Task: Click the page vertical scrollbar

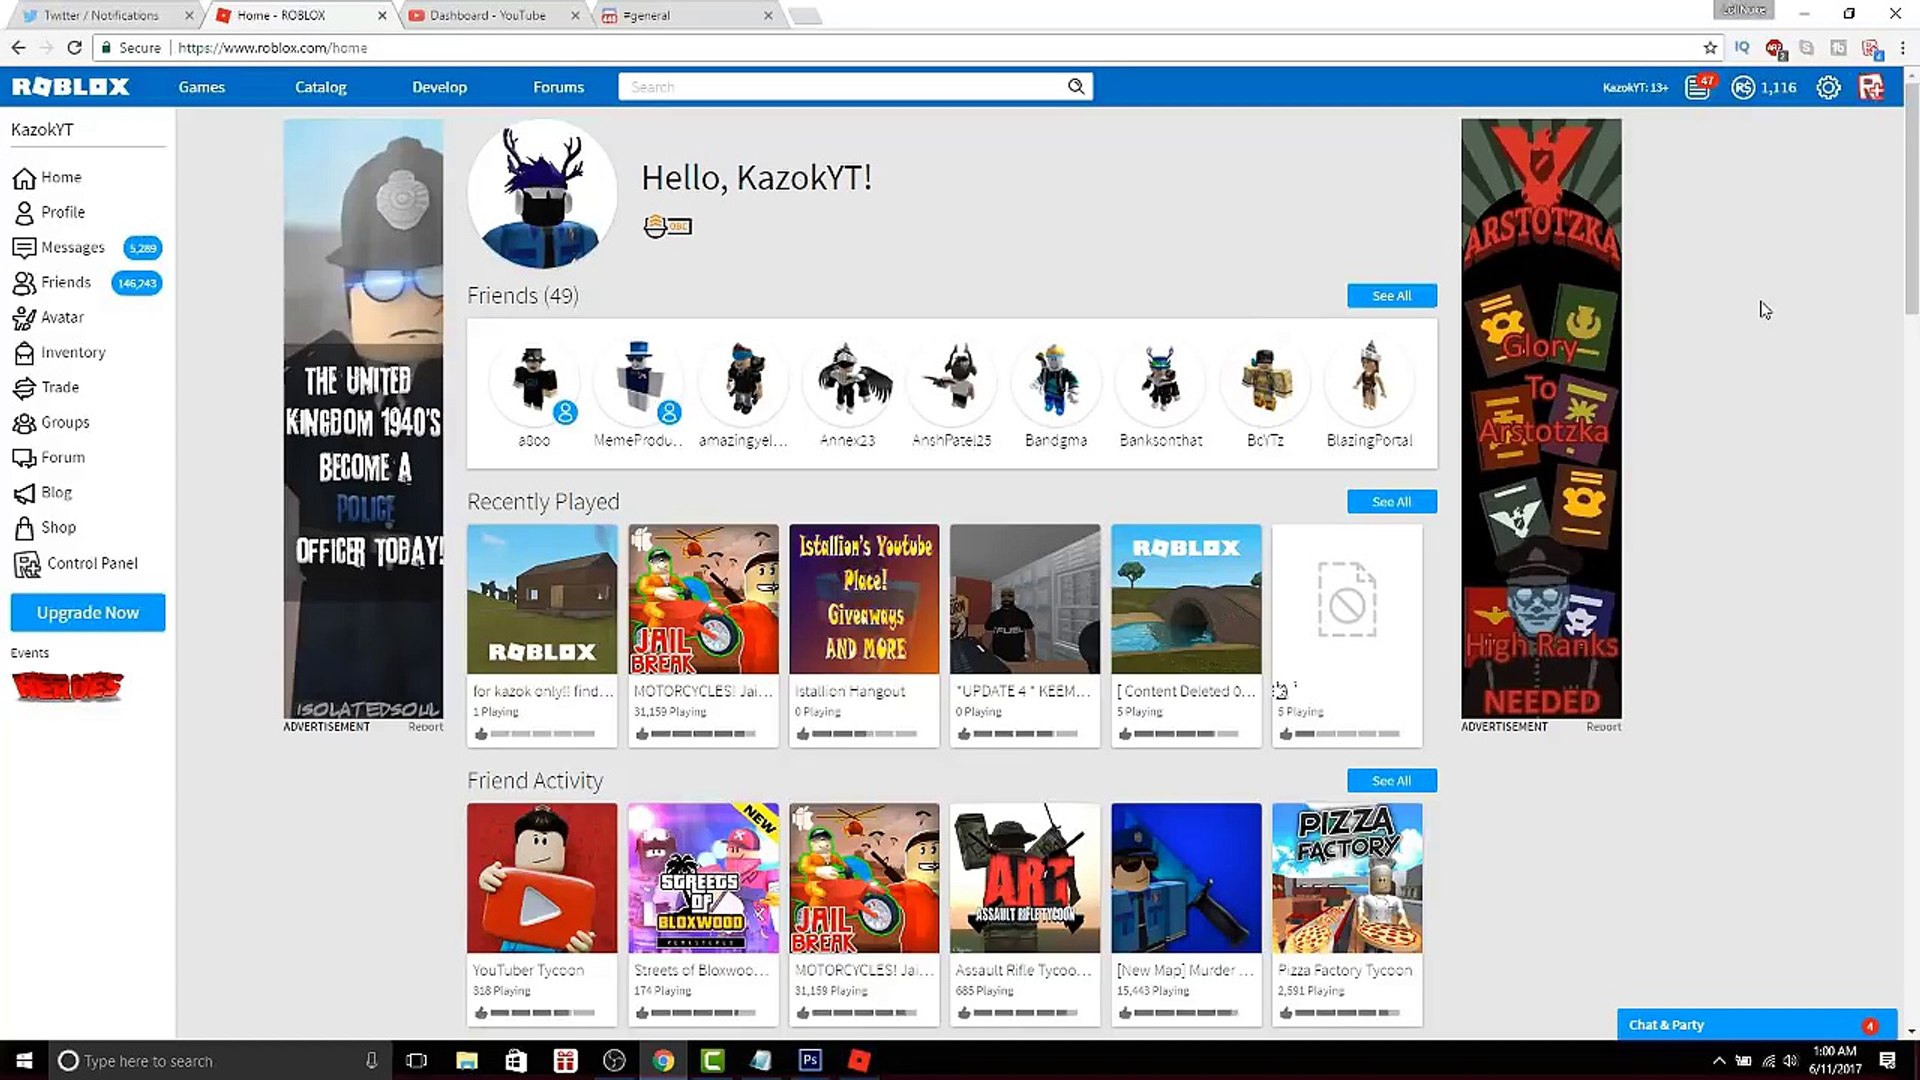Action: tap(1911, 200)
